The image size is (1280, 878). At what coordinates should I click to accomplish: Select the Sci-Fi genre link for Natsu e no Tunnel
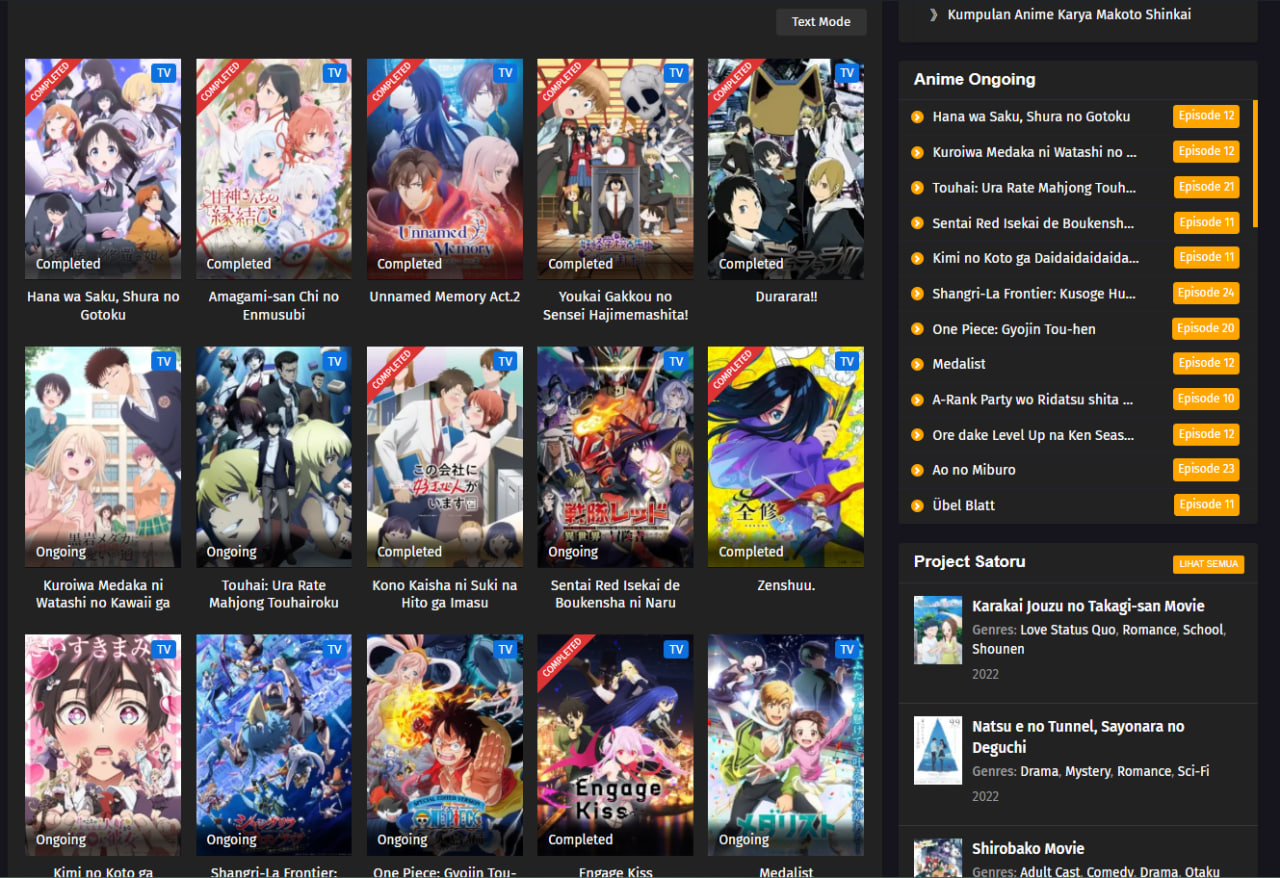coord(1192,772)
